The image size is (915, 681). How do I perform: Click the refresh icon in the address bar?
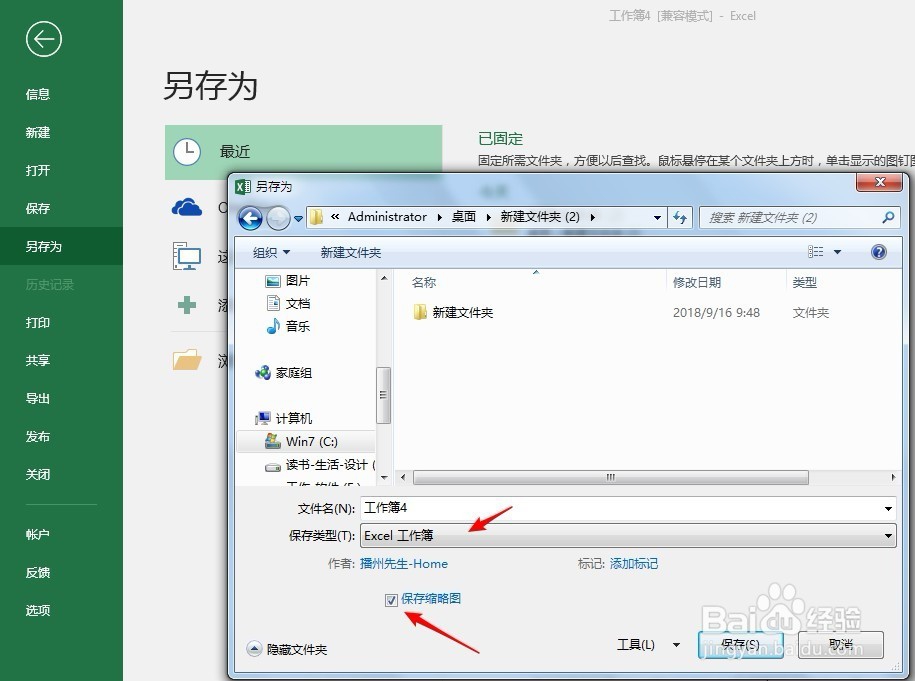point(679,217)
